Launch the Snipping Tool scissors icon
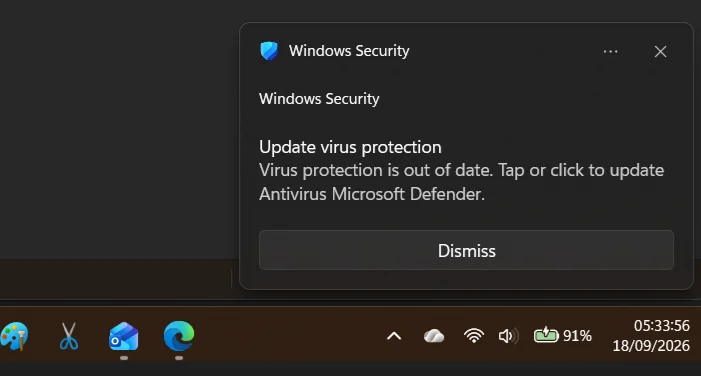The image size is (701, 376). (69, 336)
